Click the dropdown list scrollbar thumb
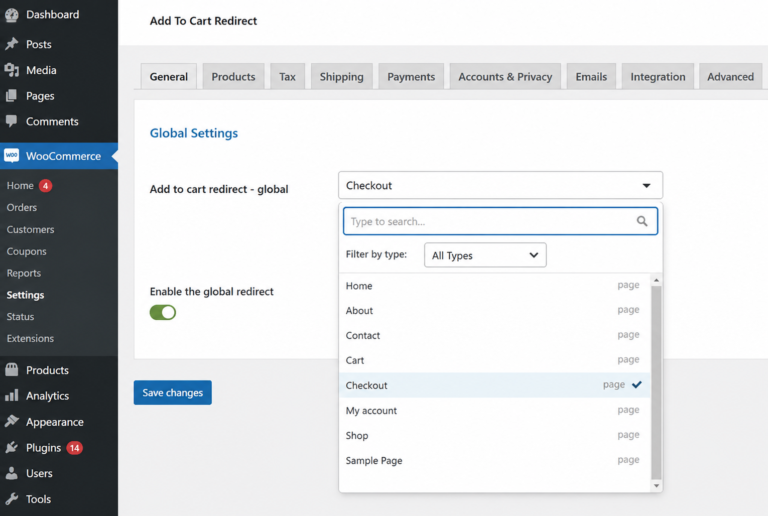 pyautogui.click(x=656, y=383)
